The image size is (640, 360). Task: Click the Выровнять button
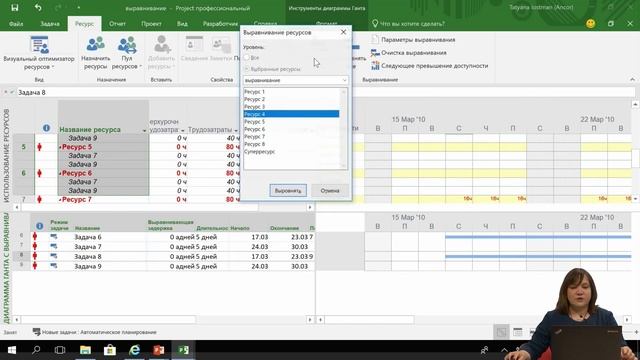coord(288,191)
